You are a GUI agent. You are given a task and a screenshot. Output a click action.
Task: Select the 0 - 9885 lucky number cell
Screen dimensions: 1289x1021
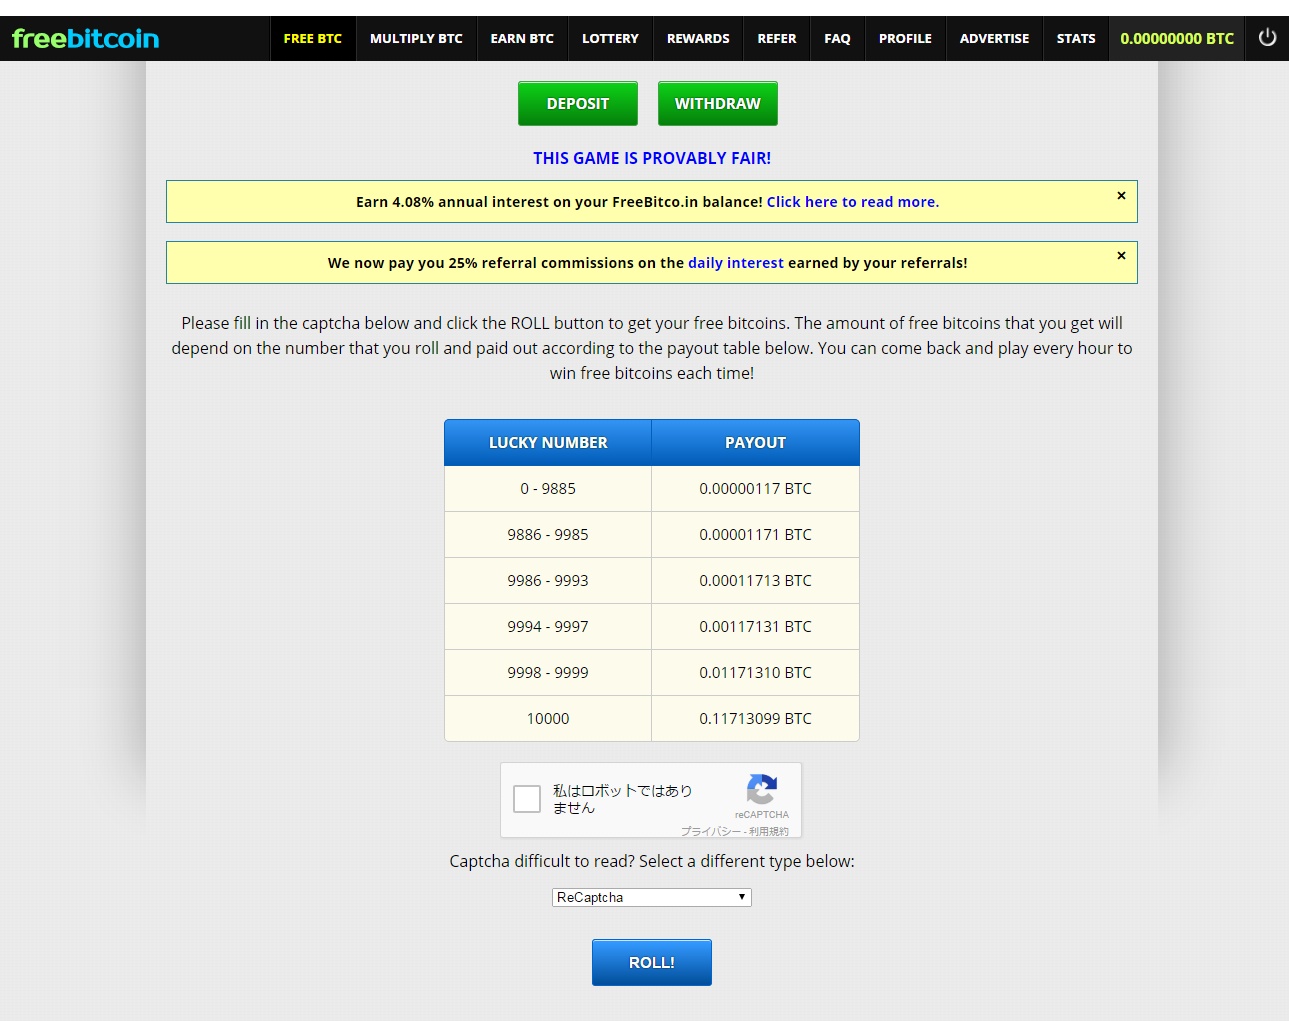click(548, 489)
